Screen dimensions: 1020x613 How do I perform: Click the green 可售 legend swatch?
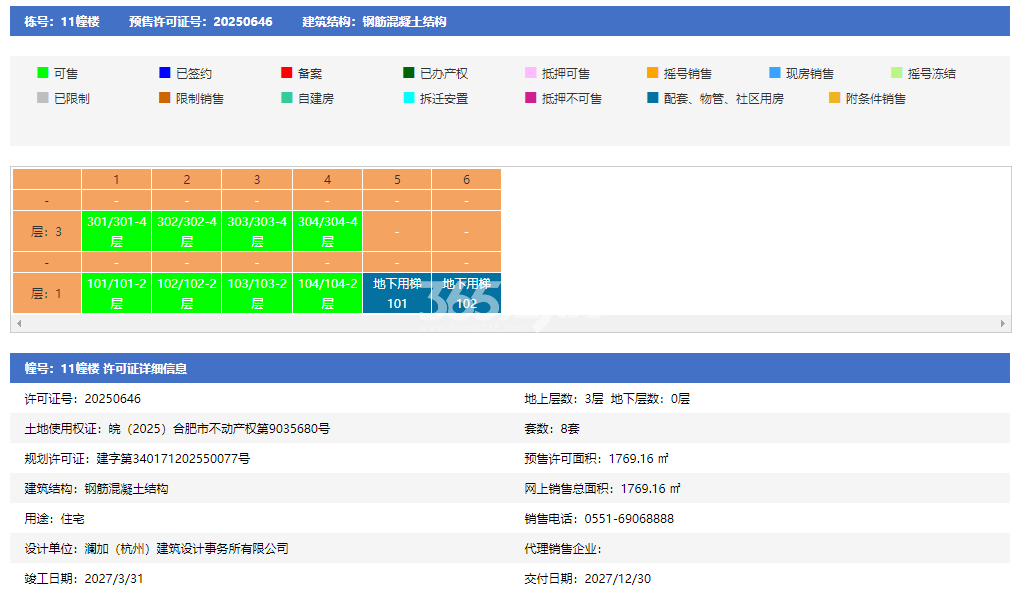click(43, 73)
